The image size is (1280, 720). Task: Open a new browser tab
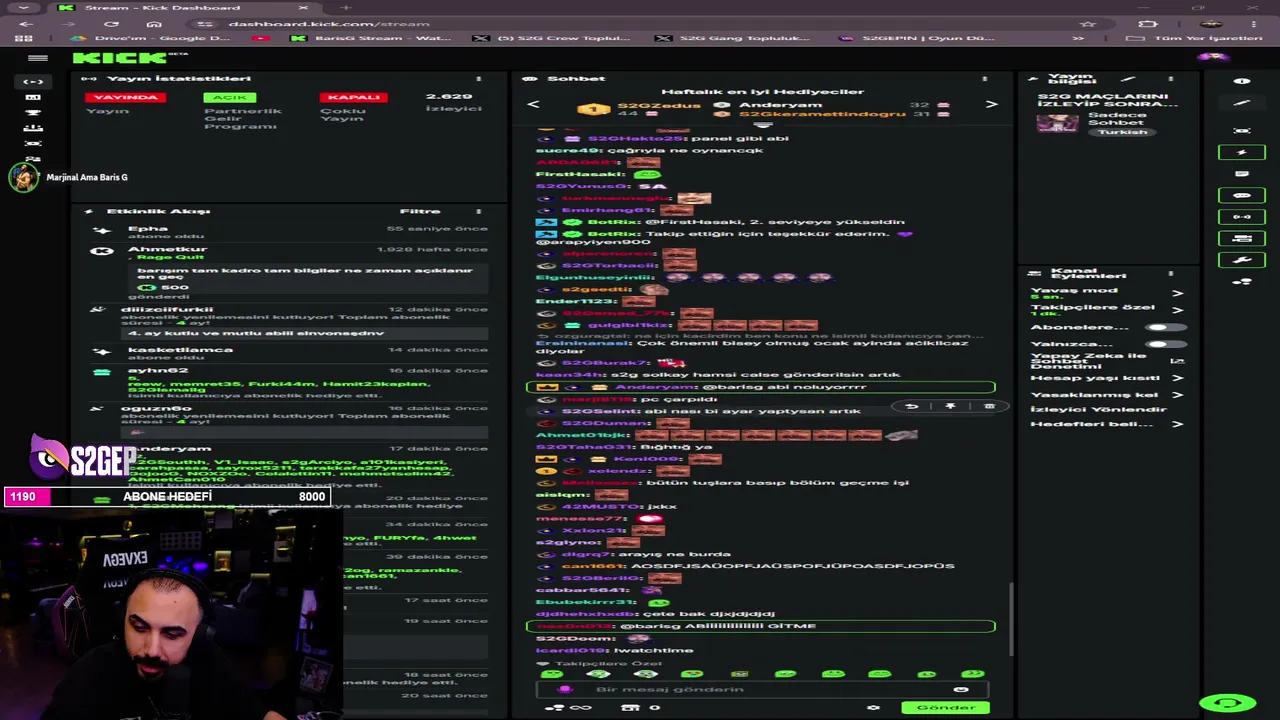pyautogui.click(x=346, y=8)
